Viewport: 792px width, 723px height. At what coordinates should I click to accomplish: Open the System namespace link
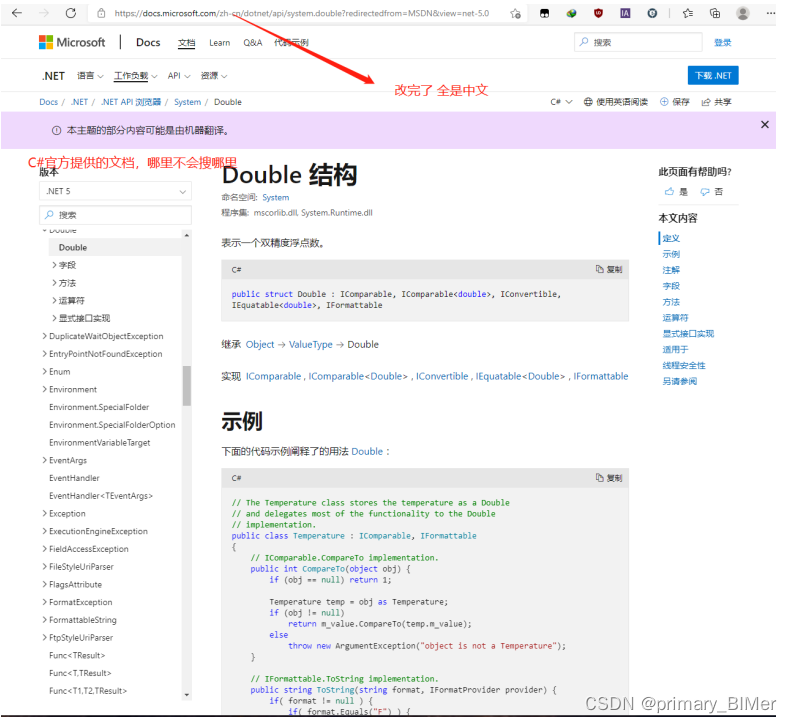[276, 198]
